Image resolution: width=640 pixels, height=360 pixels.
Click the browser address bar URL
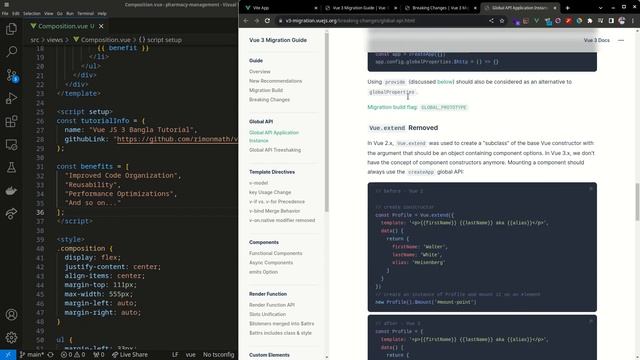click(x=350, y=20)
